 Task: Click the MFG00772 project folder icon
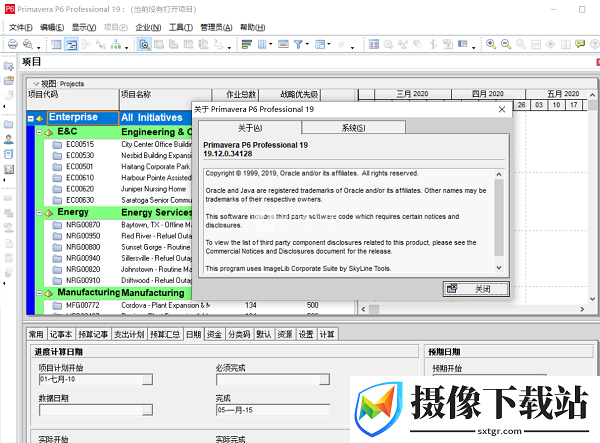click(57, 305)
